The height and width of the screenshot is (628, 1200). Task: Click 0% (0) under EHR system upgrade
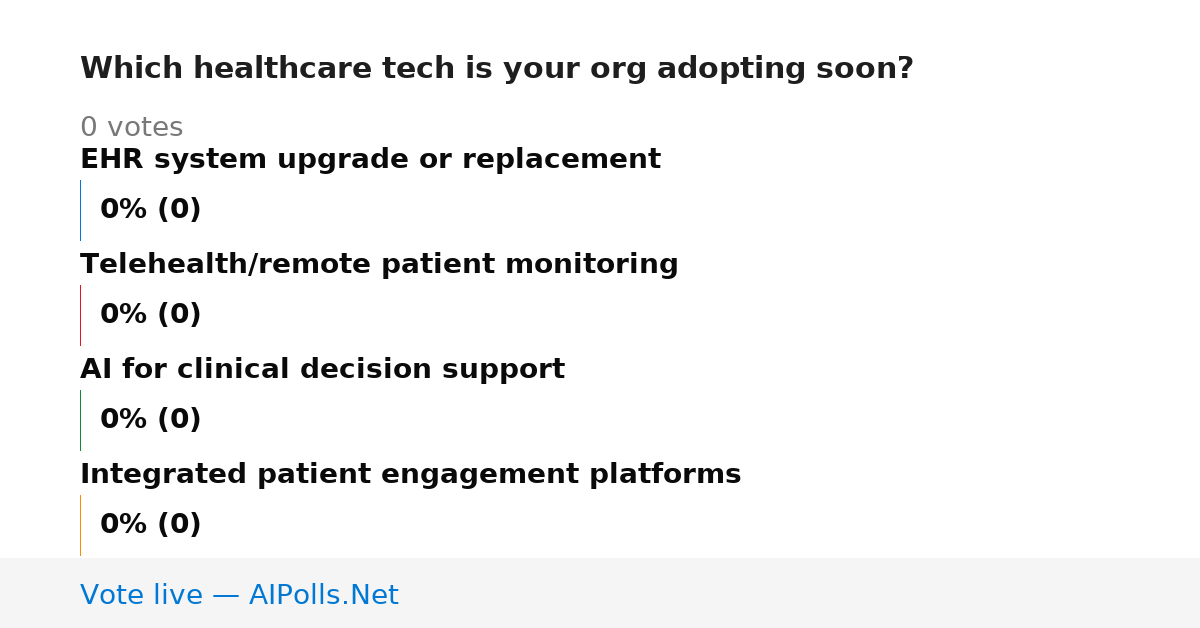tap(150, 210)
